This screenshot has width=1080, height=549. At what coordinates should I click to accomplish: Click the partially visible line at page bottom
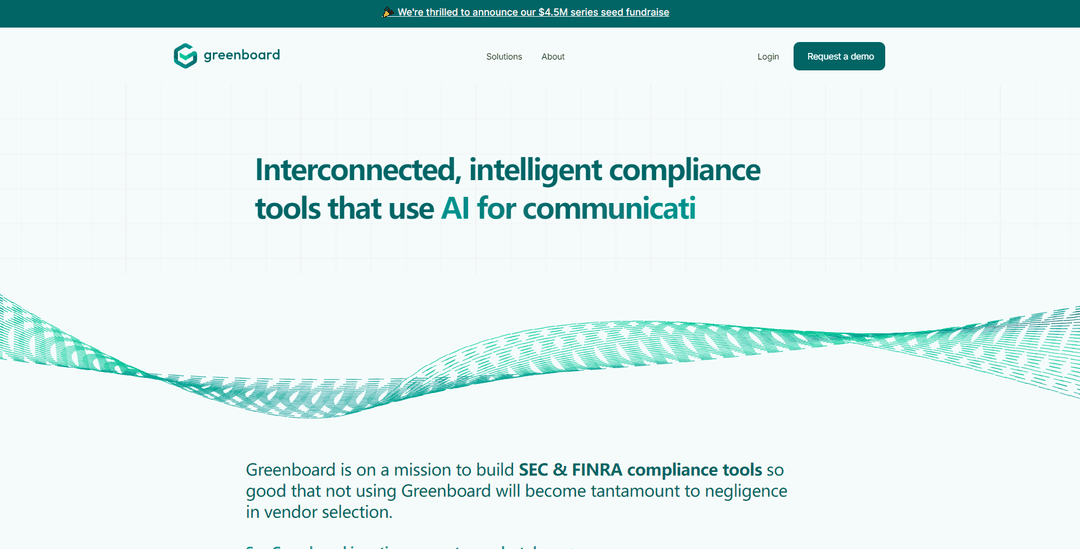click(x=411, y=546)
